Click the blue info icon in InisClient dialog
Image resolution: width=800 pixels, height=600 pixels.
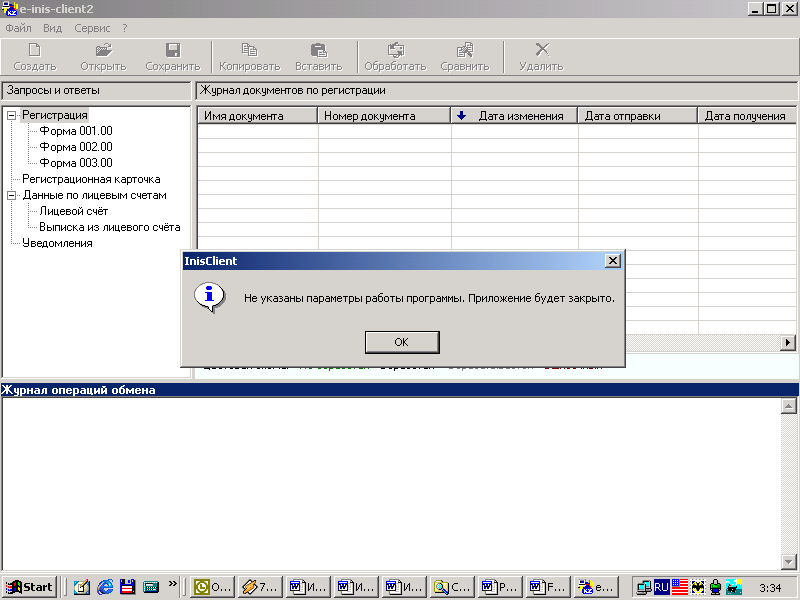coord(209,297)
